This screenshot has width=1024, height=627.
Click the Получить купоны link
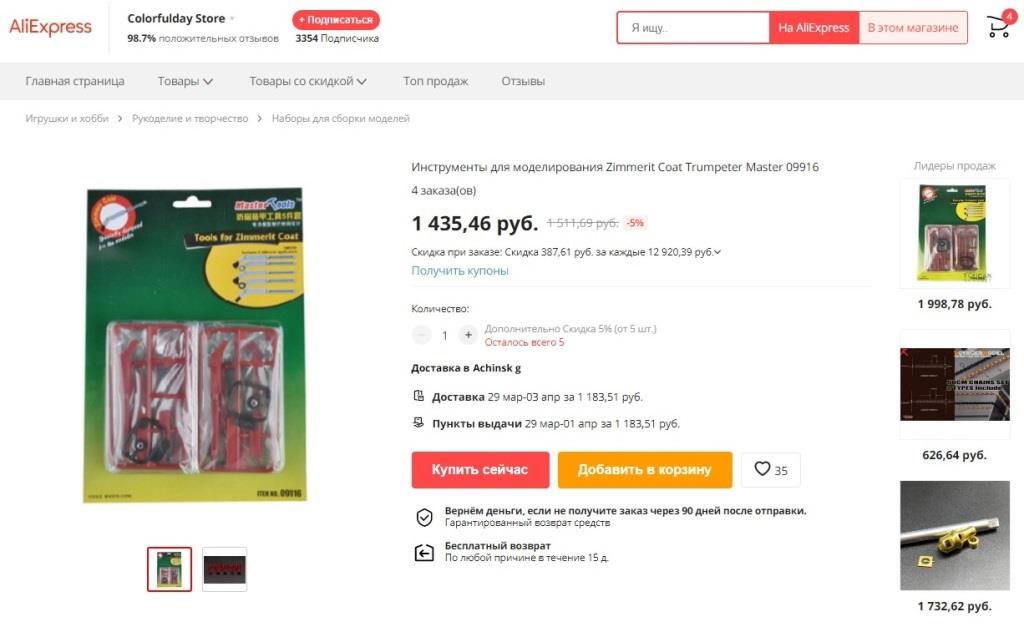460,270
